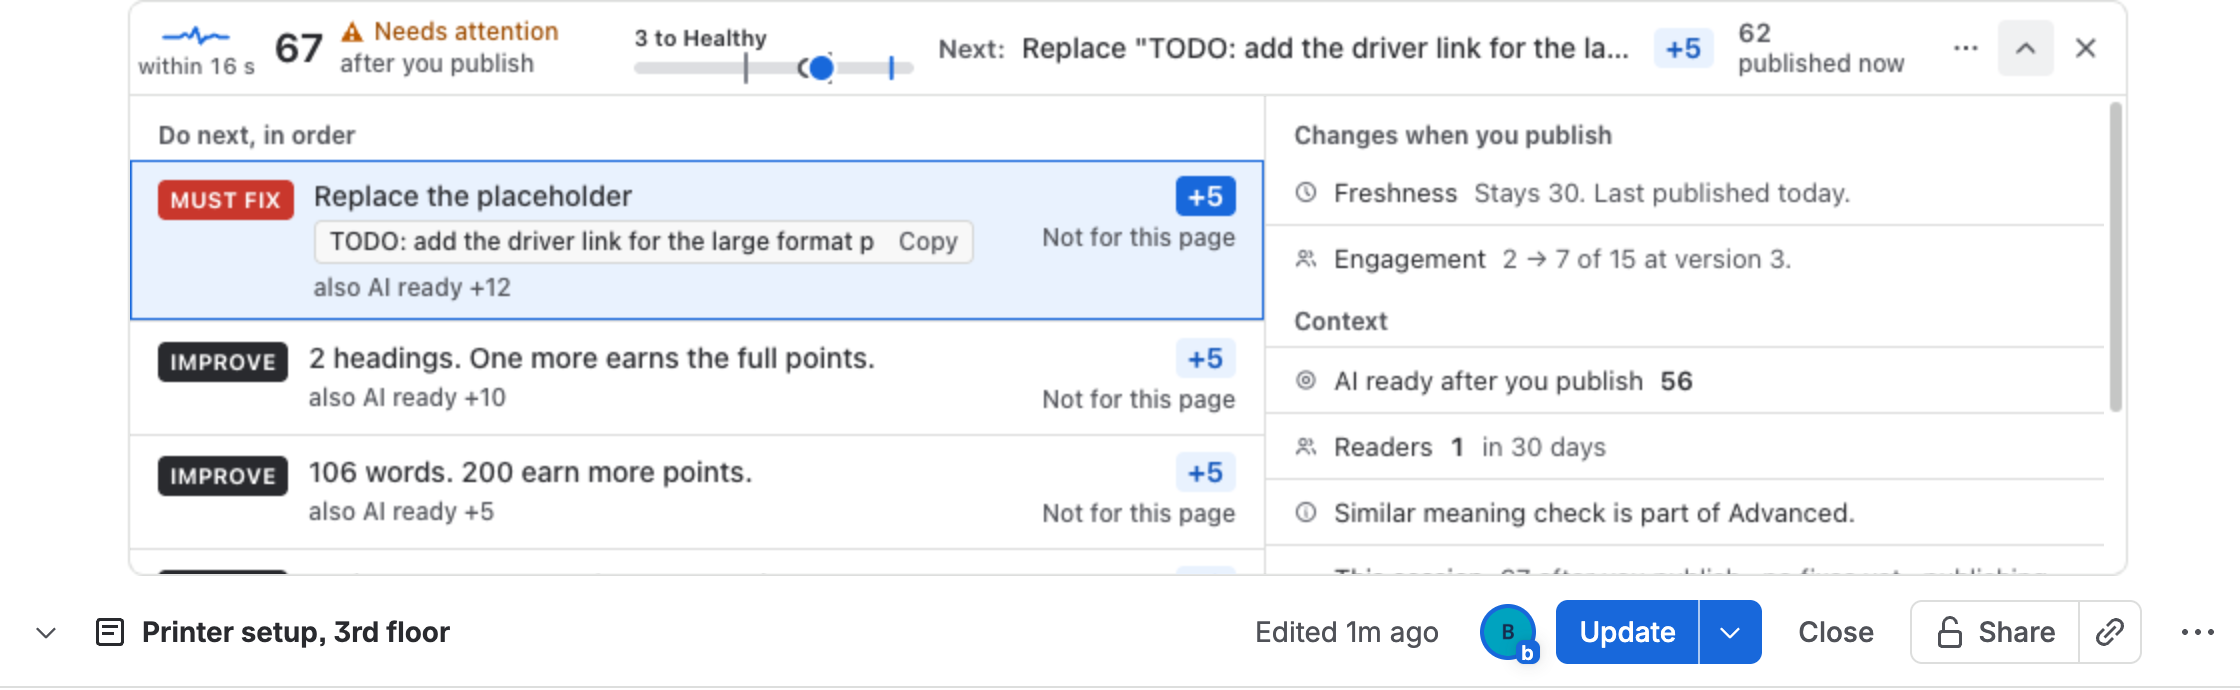2240x690 pixels.
Task: Click the IMPROVE badge on 2 headings row
Action: point(223,362)
